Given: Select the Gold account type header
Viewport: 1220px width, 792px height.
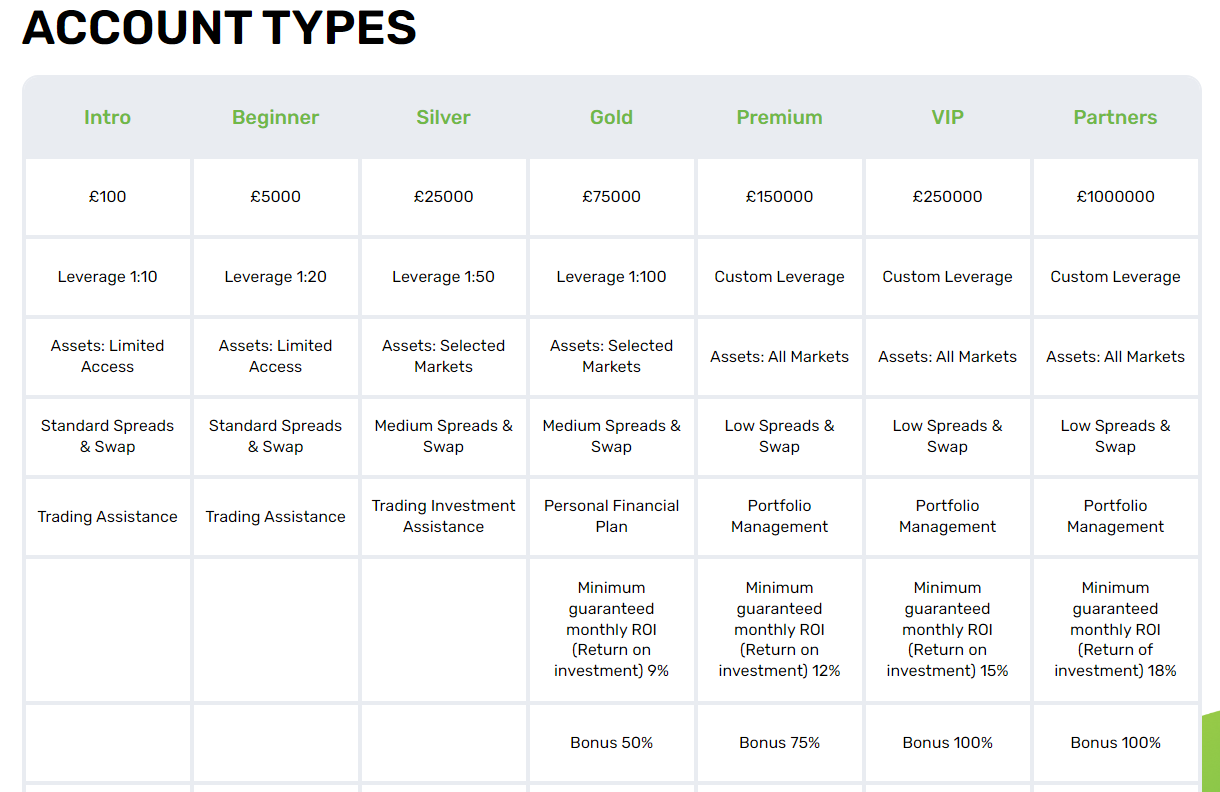Looking at the screenshot, I should point(611,117).
